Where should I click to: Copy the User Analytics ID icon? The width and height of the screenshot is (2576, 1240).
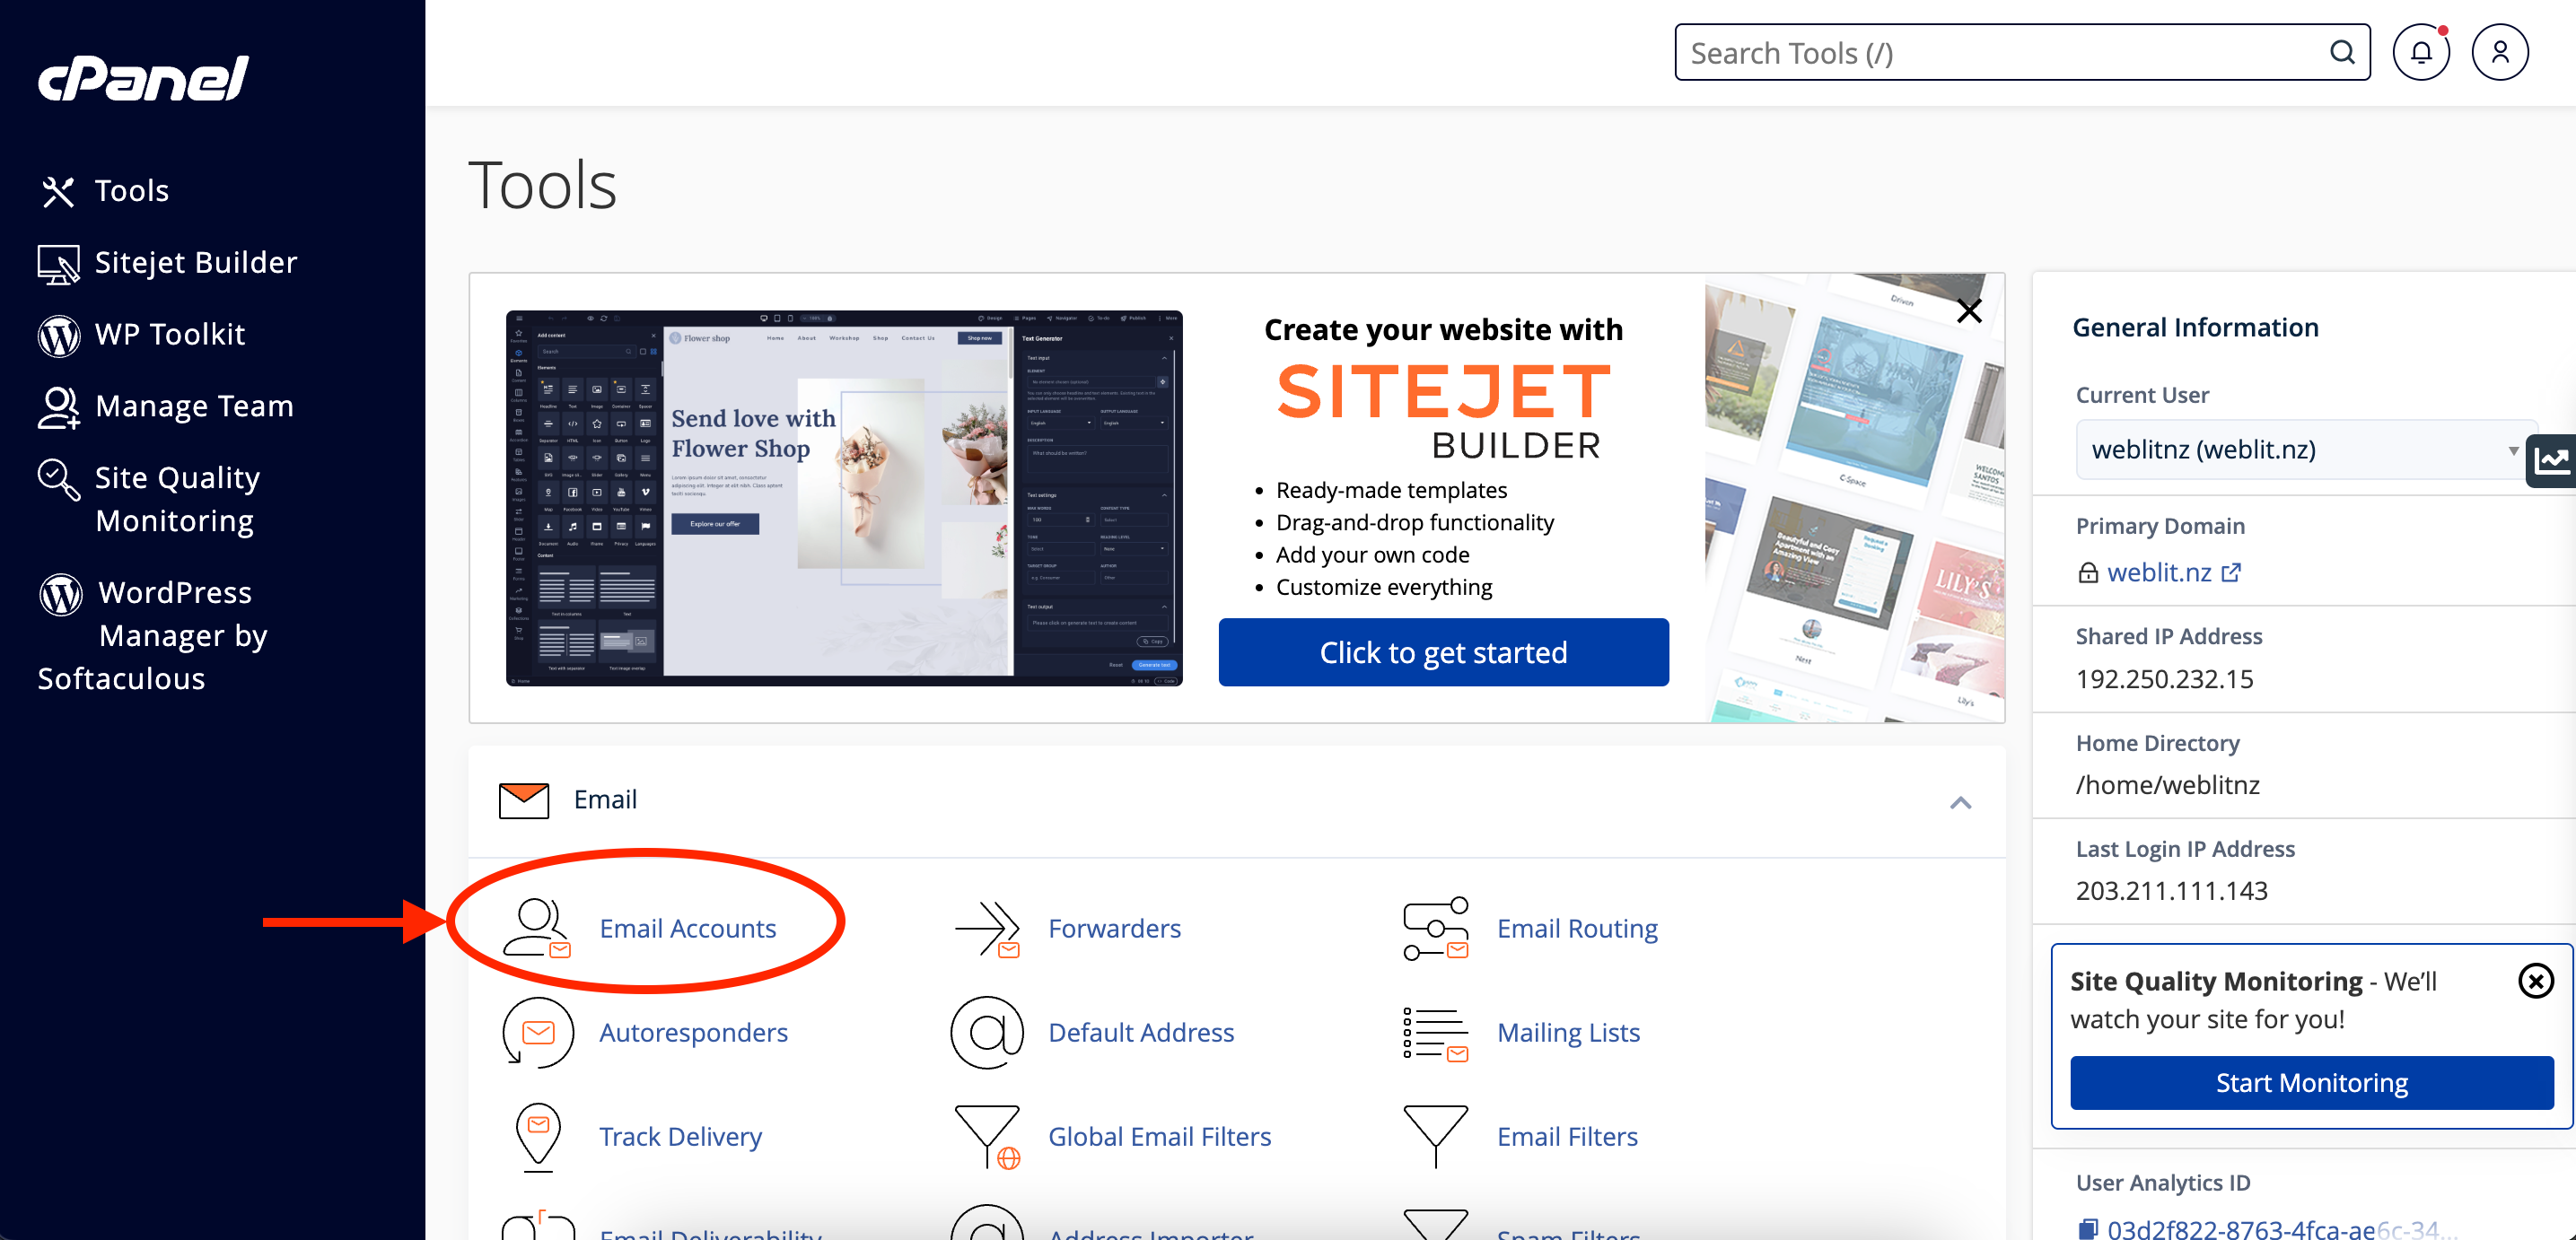[2087, 1229]
